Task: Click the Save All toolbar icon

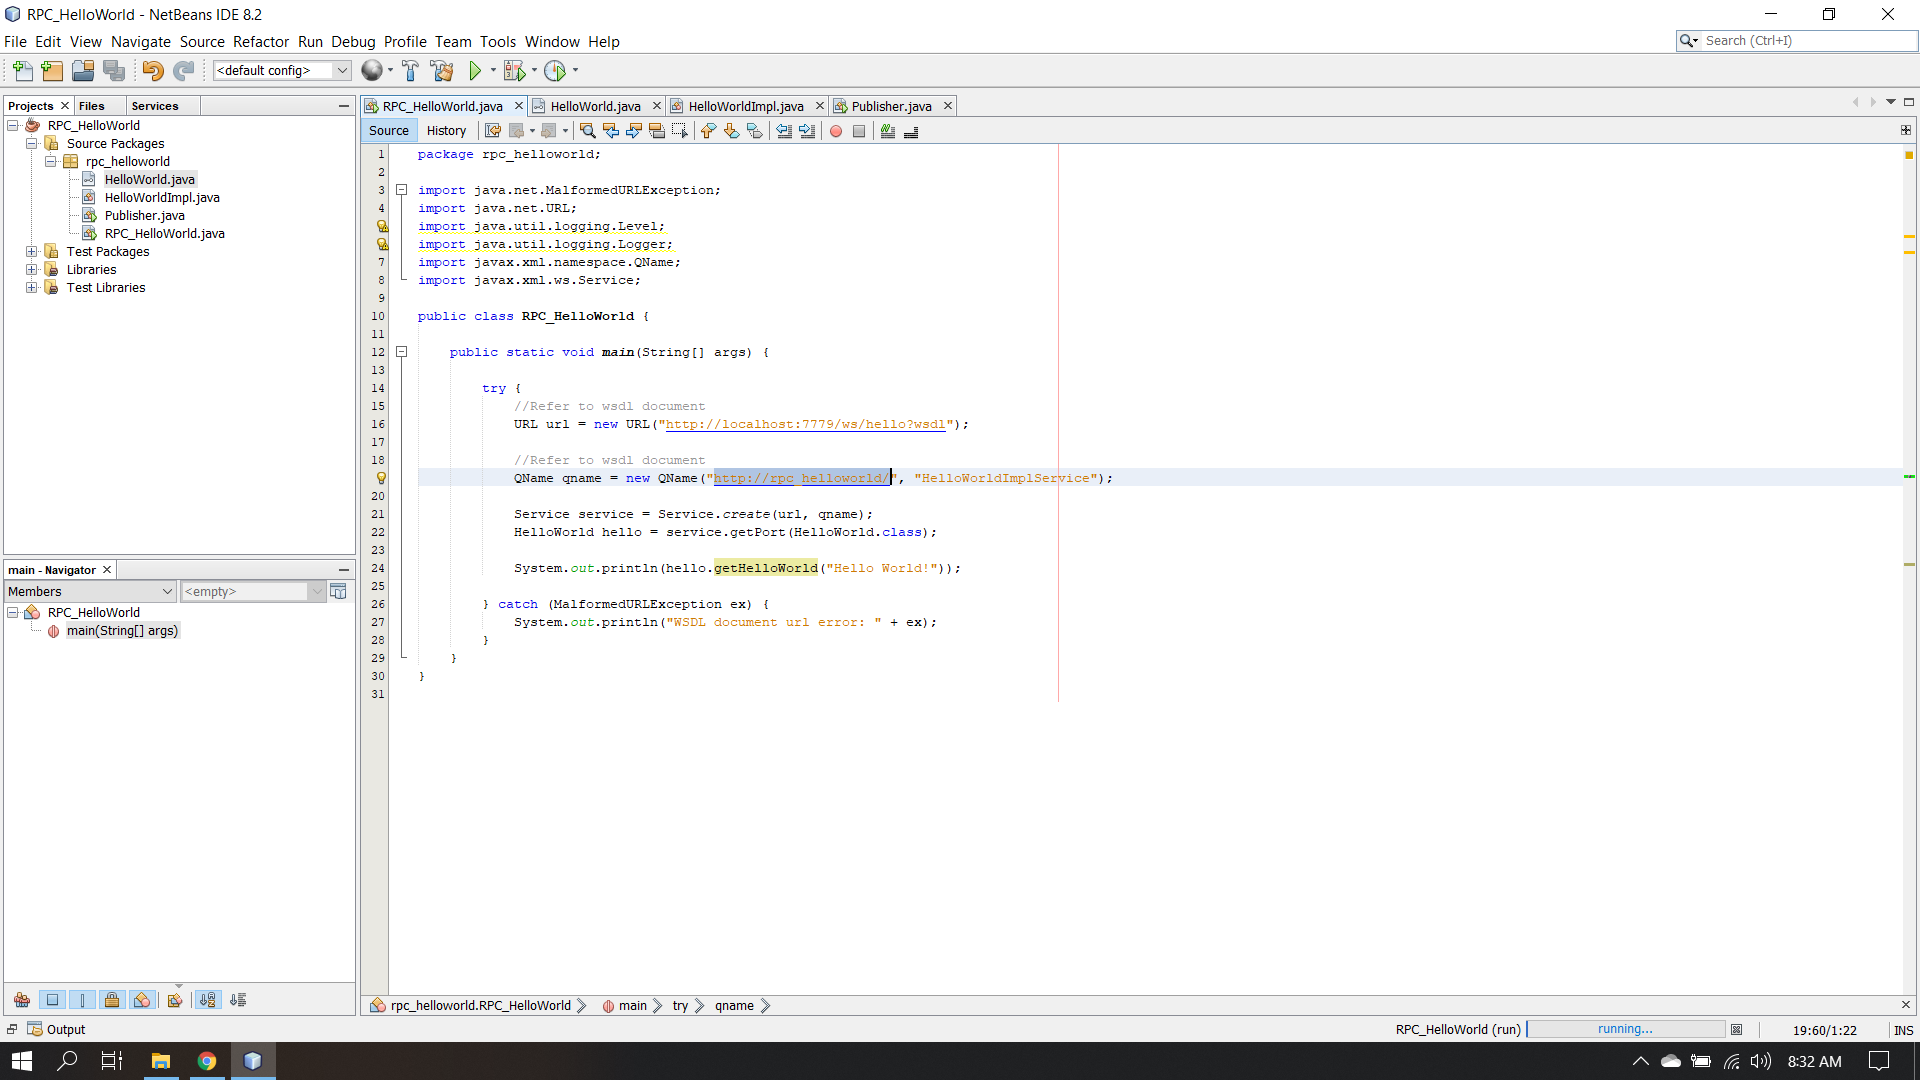Action: point(114,71)
